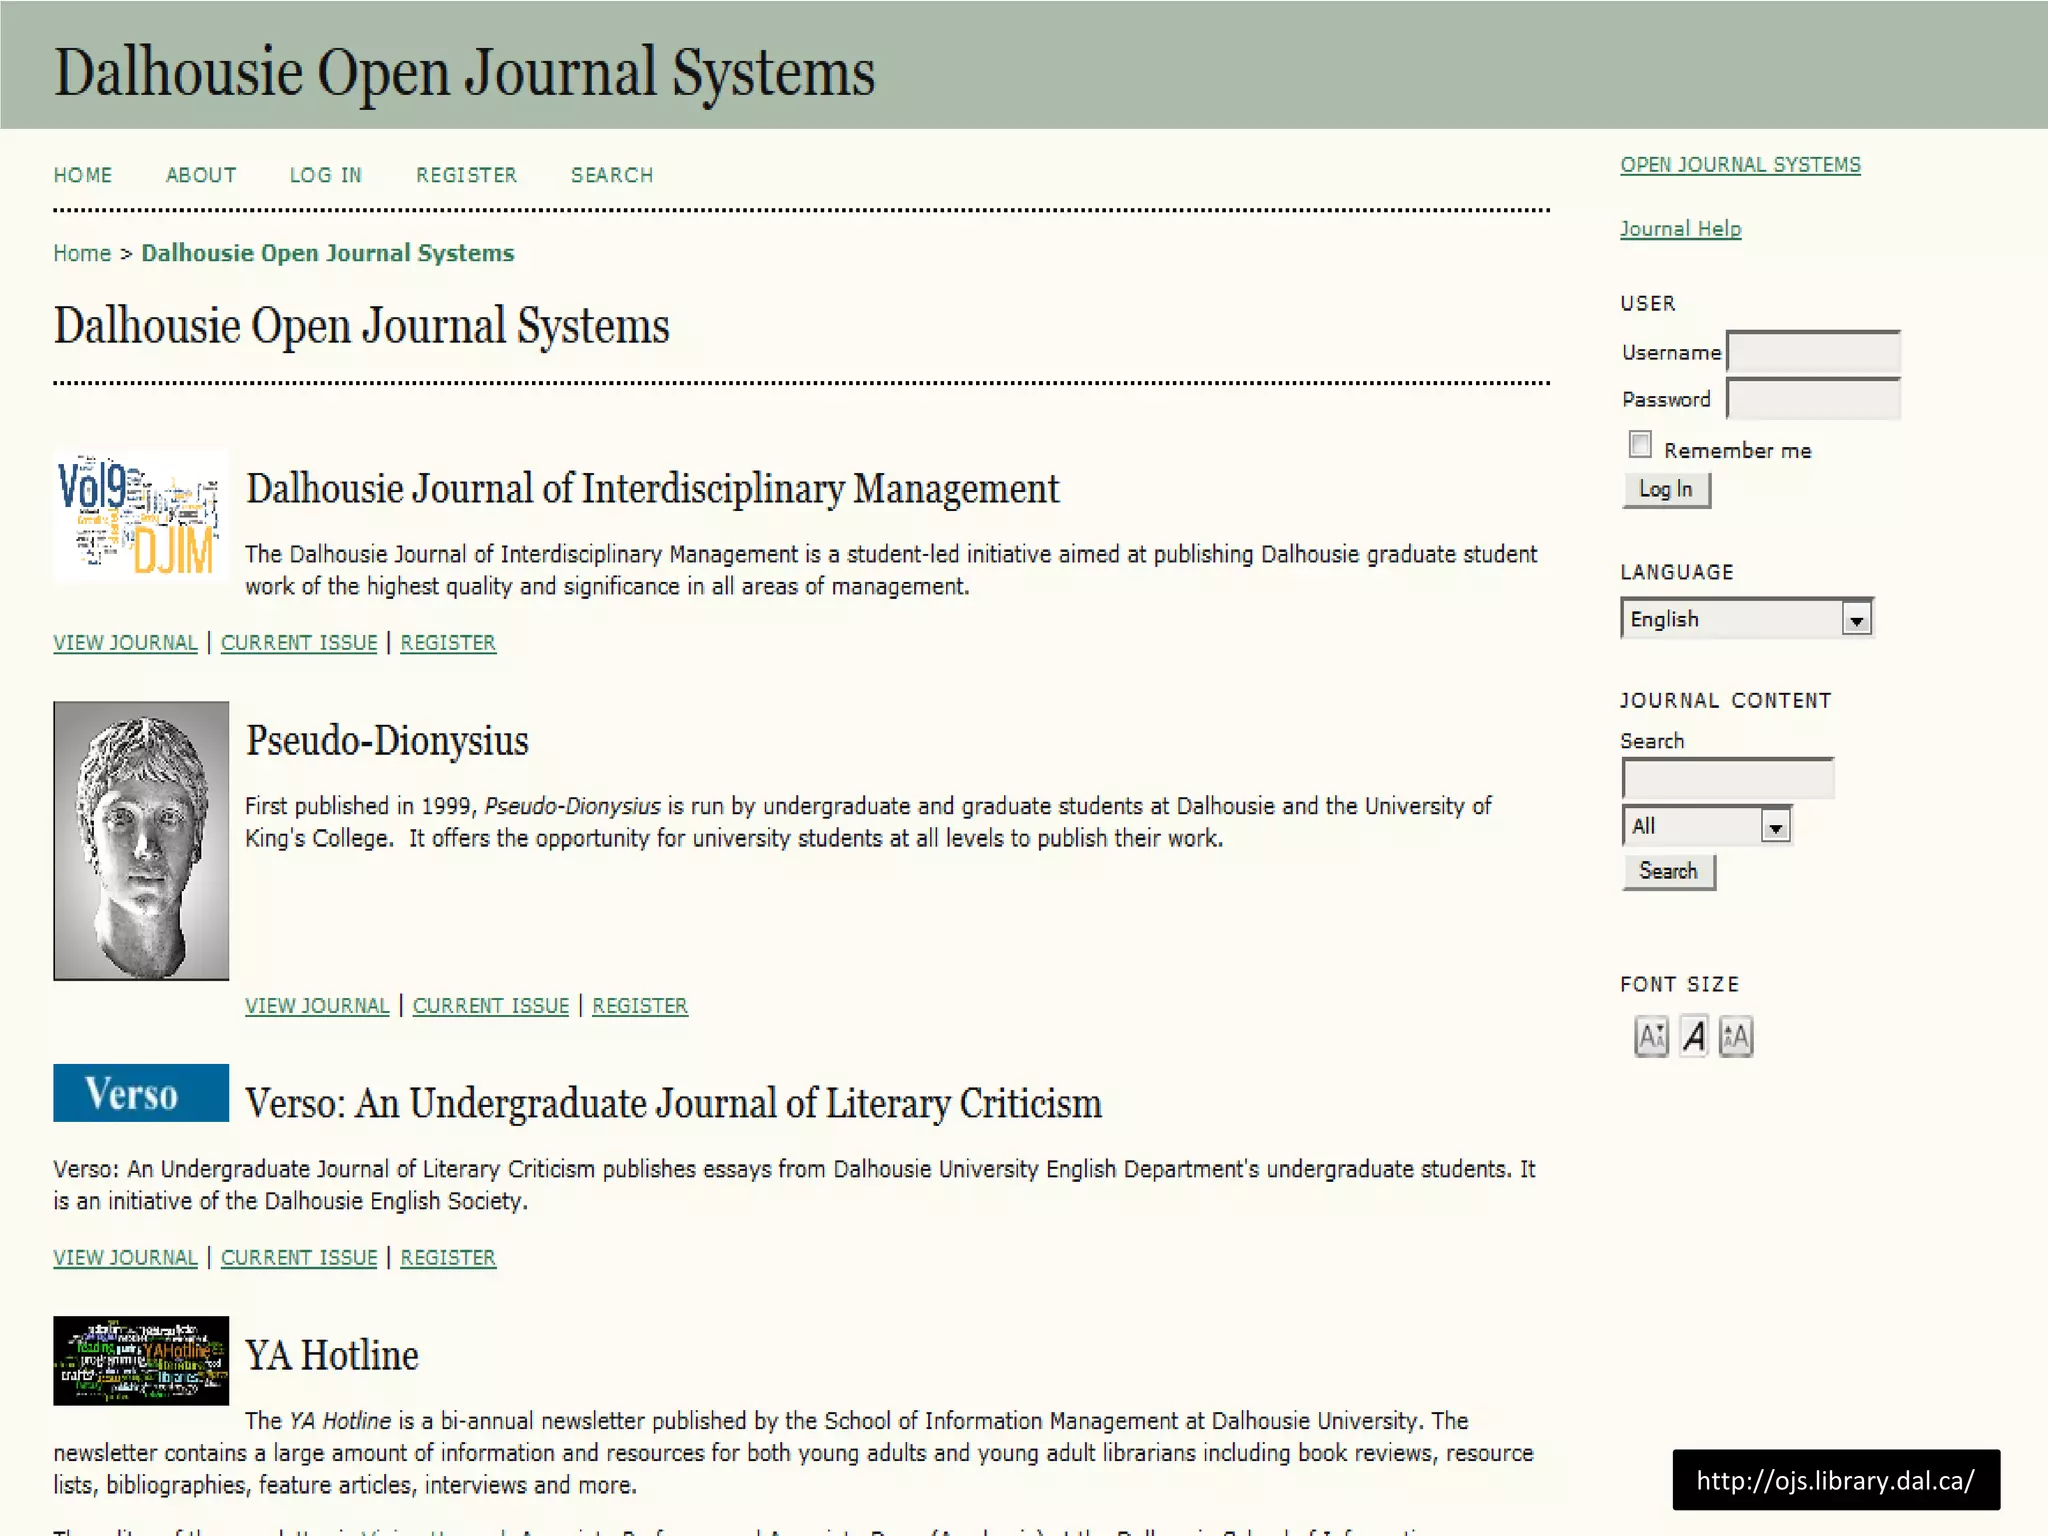The image size is (2048, 1536).
Task: Click the Home breadcrumb link
Action: click(82, 253)
